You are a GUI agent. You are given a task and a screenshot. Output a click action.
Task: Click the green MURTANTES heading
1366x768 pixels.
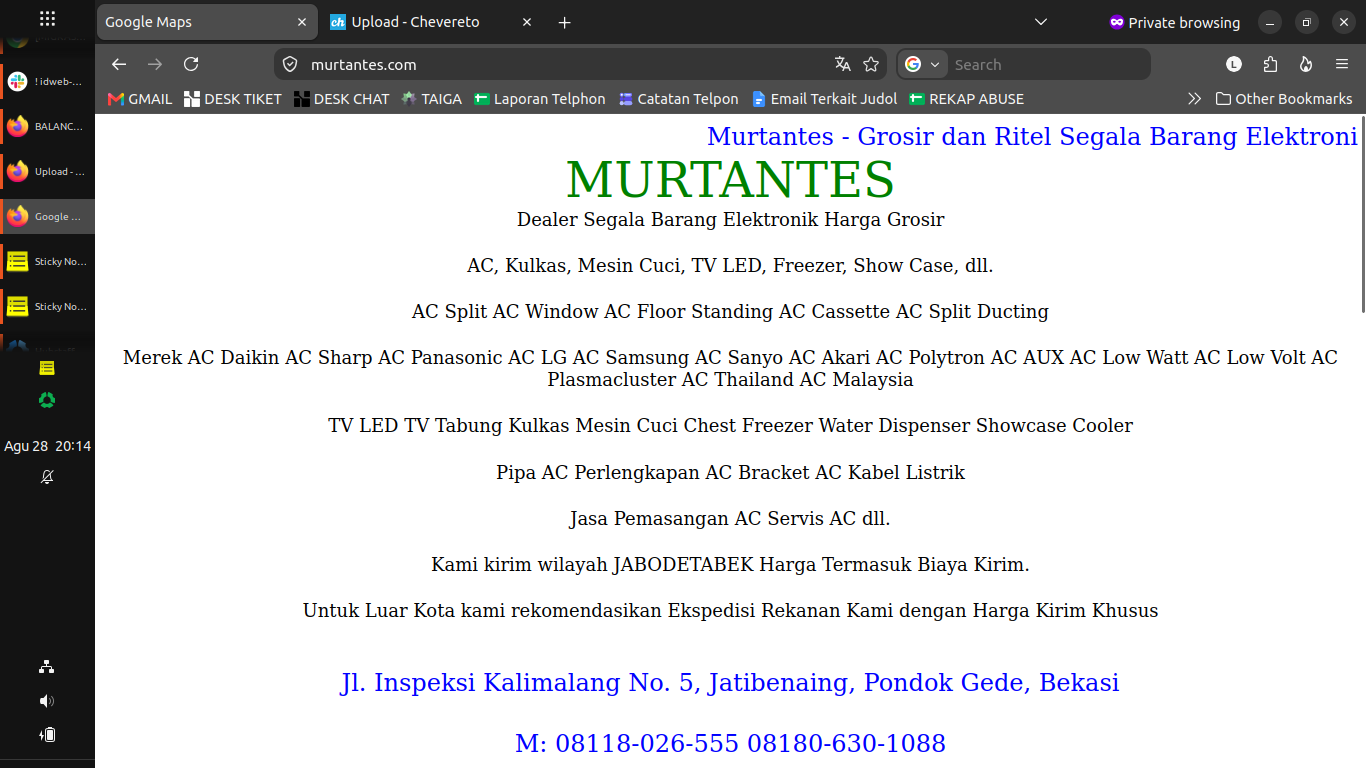pyautogui.click(x=730, y=180)
